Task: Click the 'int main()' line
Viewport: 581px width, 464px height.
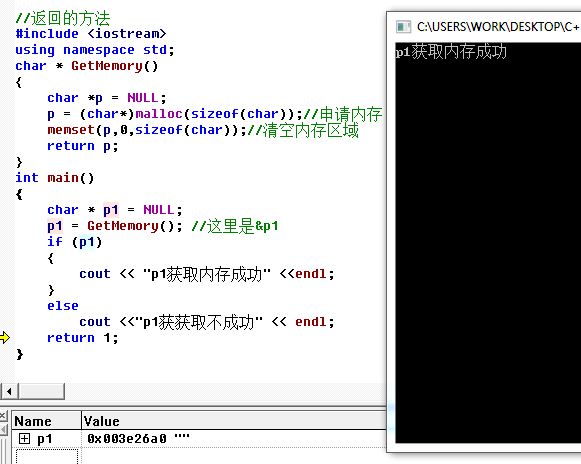Action: (54, 178)
